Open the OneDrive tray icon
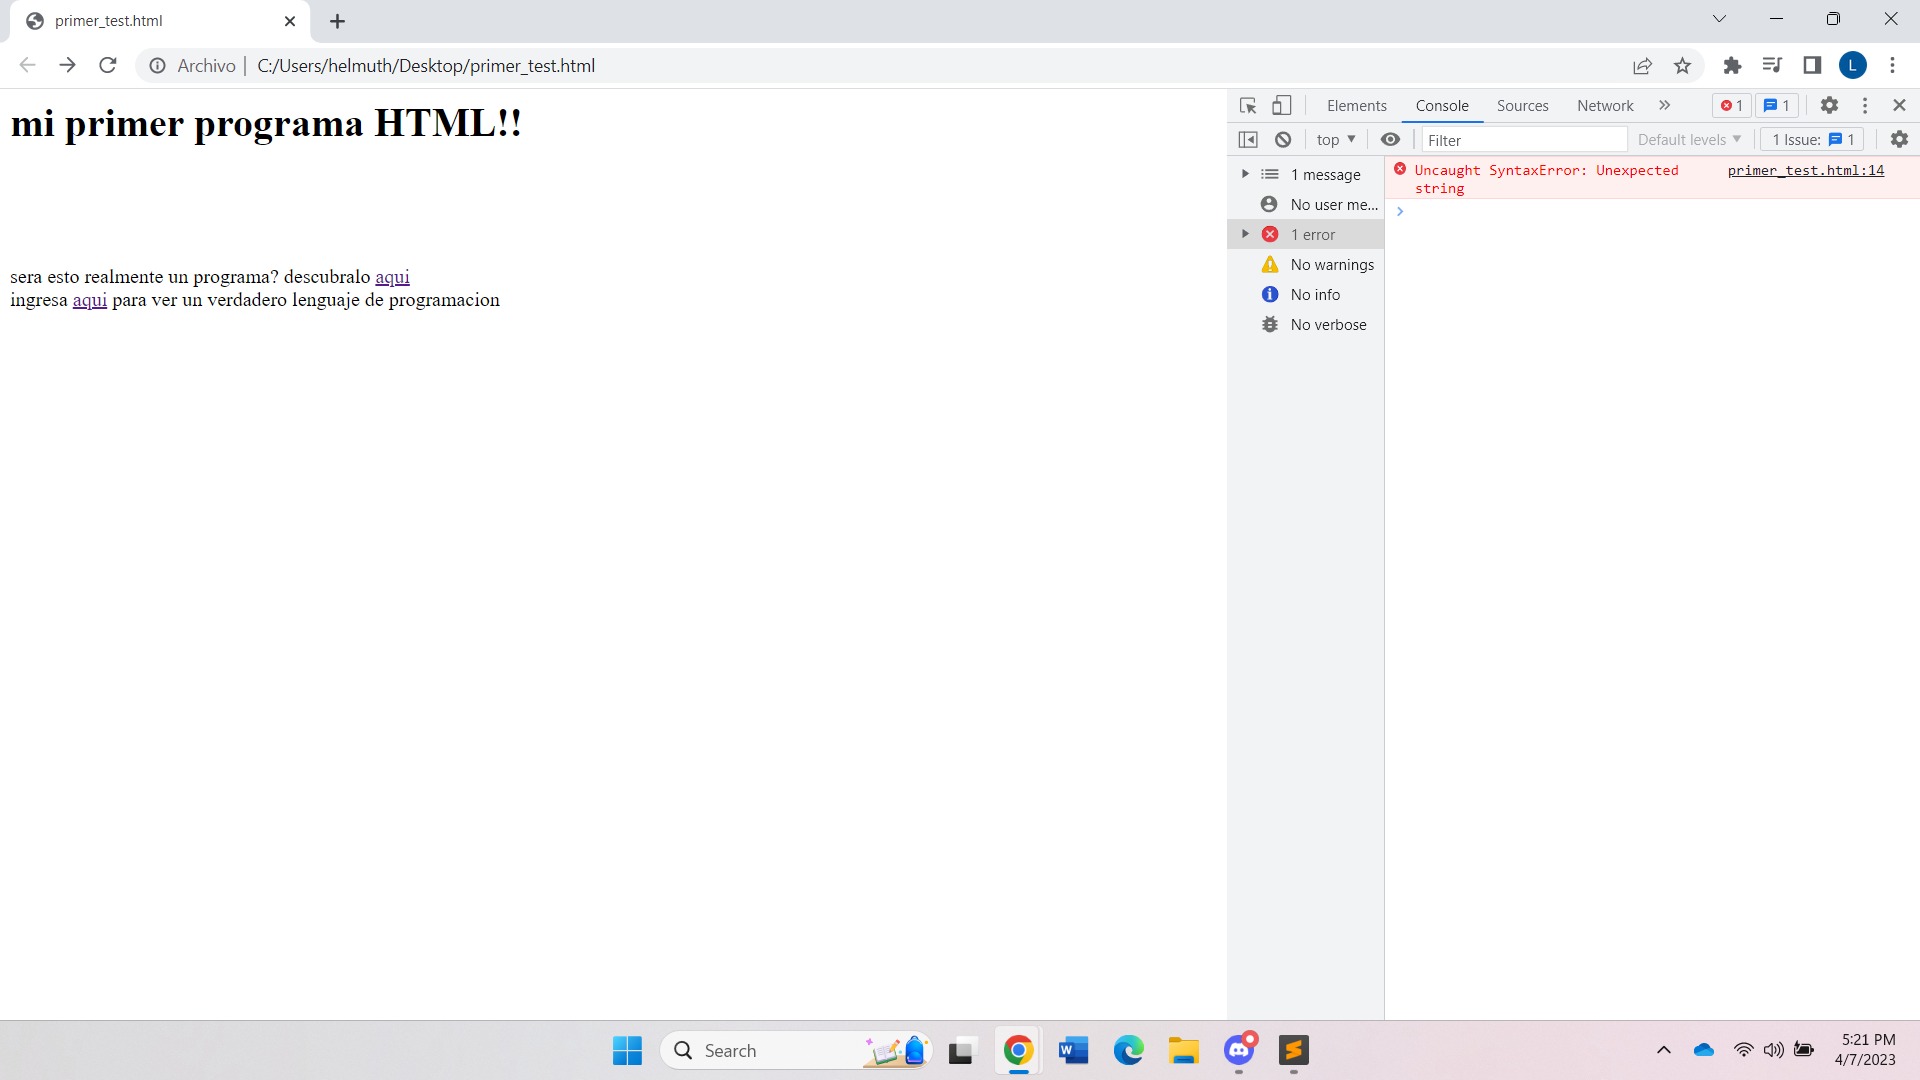Viewport: 1920px width, 1080px height. click(x=1703, y=1050)
